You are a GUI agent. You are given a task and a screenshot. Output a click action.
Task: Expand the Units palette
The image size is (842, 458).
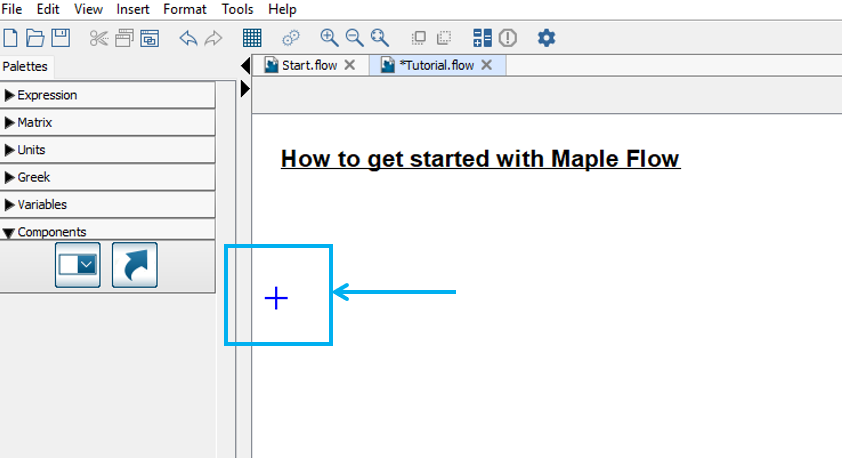pyautogui.click(x=107, y=150)
